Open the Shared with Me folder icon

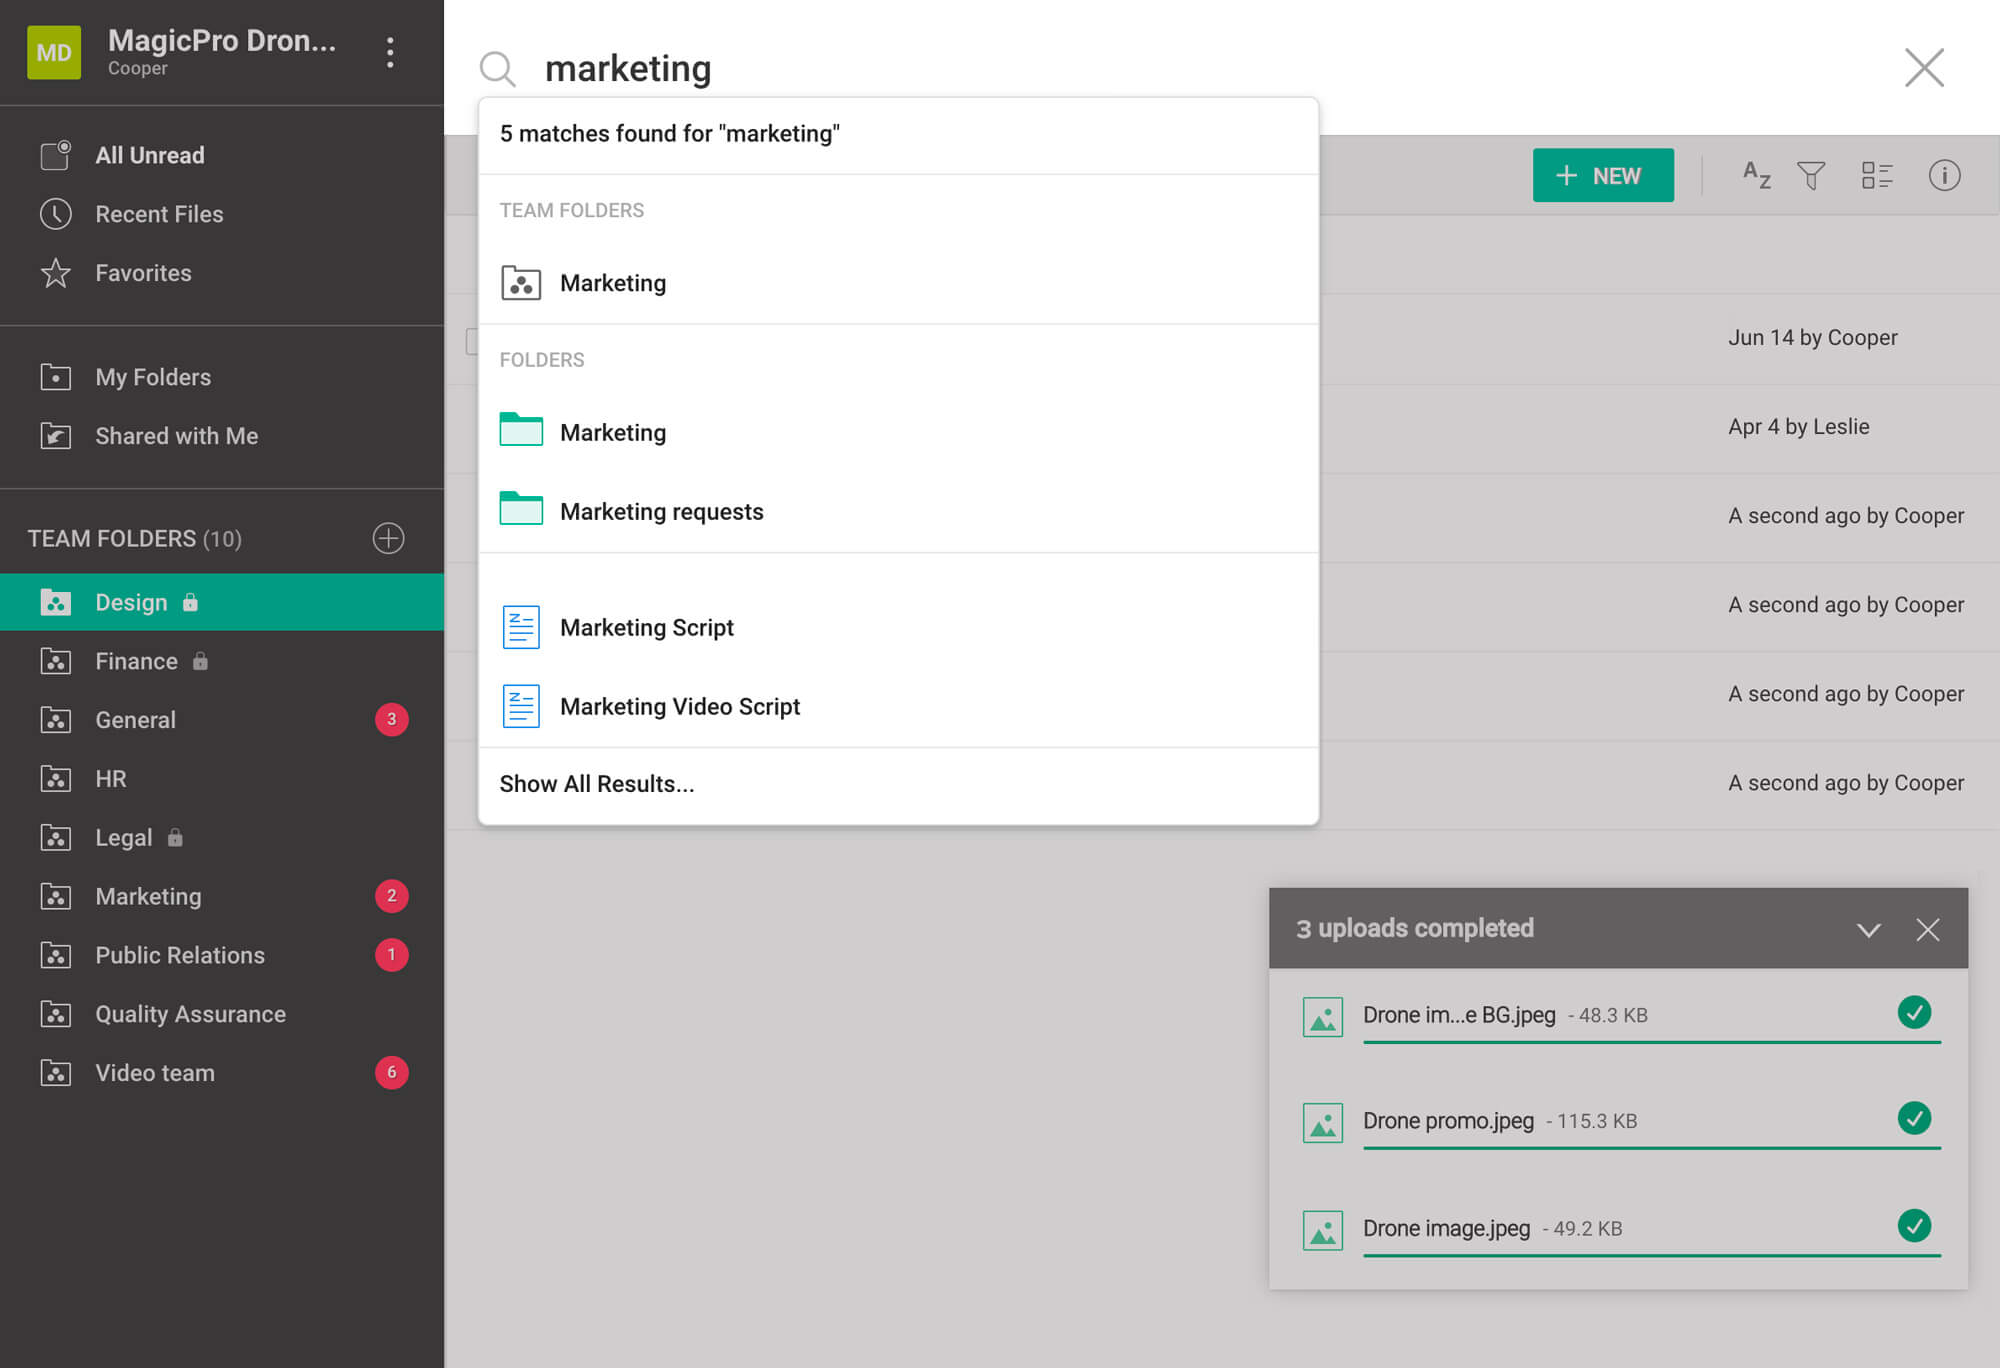[57, 436]
